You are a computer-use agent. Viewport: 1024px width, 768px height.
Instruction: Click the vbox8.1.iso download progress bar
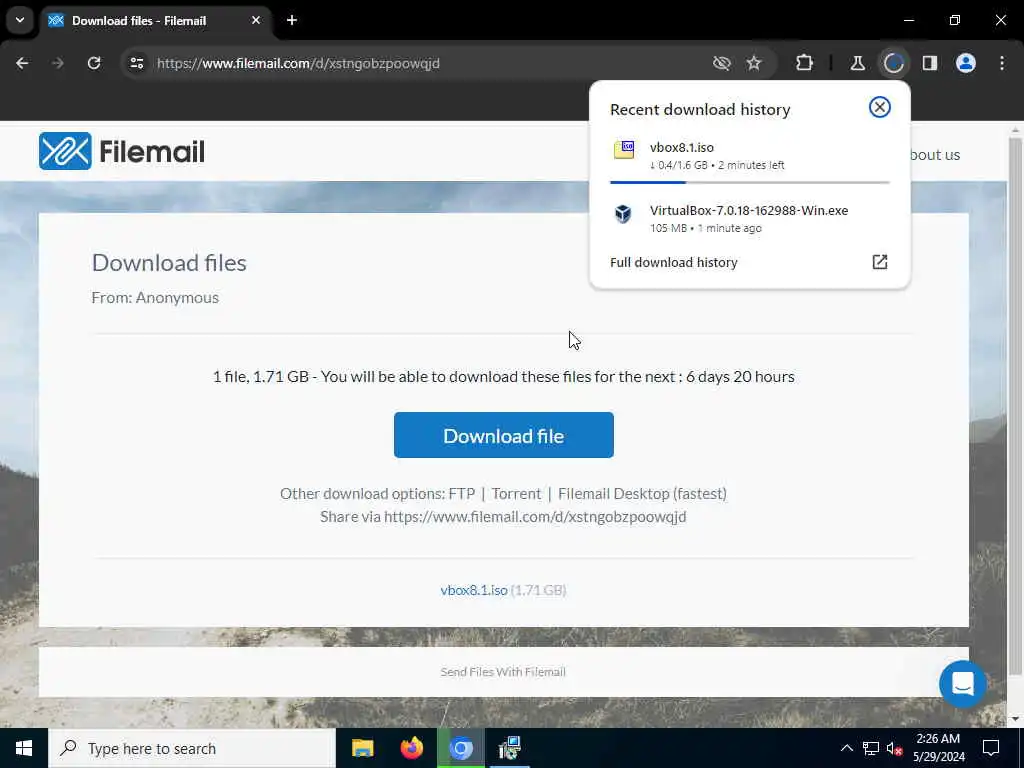pos(750,182)
